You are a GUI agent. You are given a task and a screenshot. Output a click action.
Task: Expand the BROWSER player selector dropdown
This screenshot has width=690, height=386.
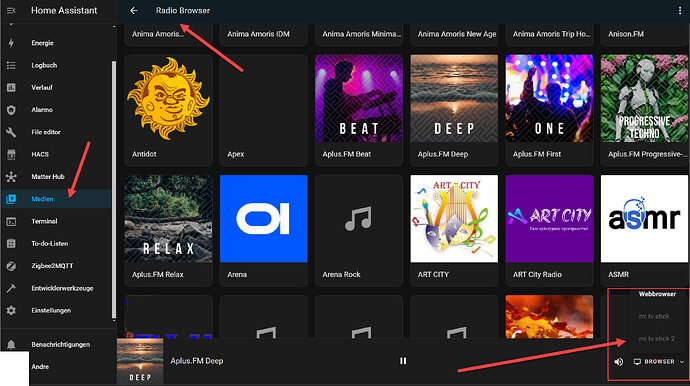pyautogui.click(x=659, y=362)
